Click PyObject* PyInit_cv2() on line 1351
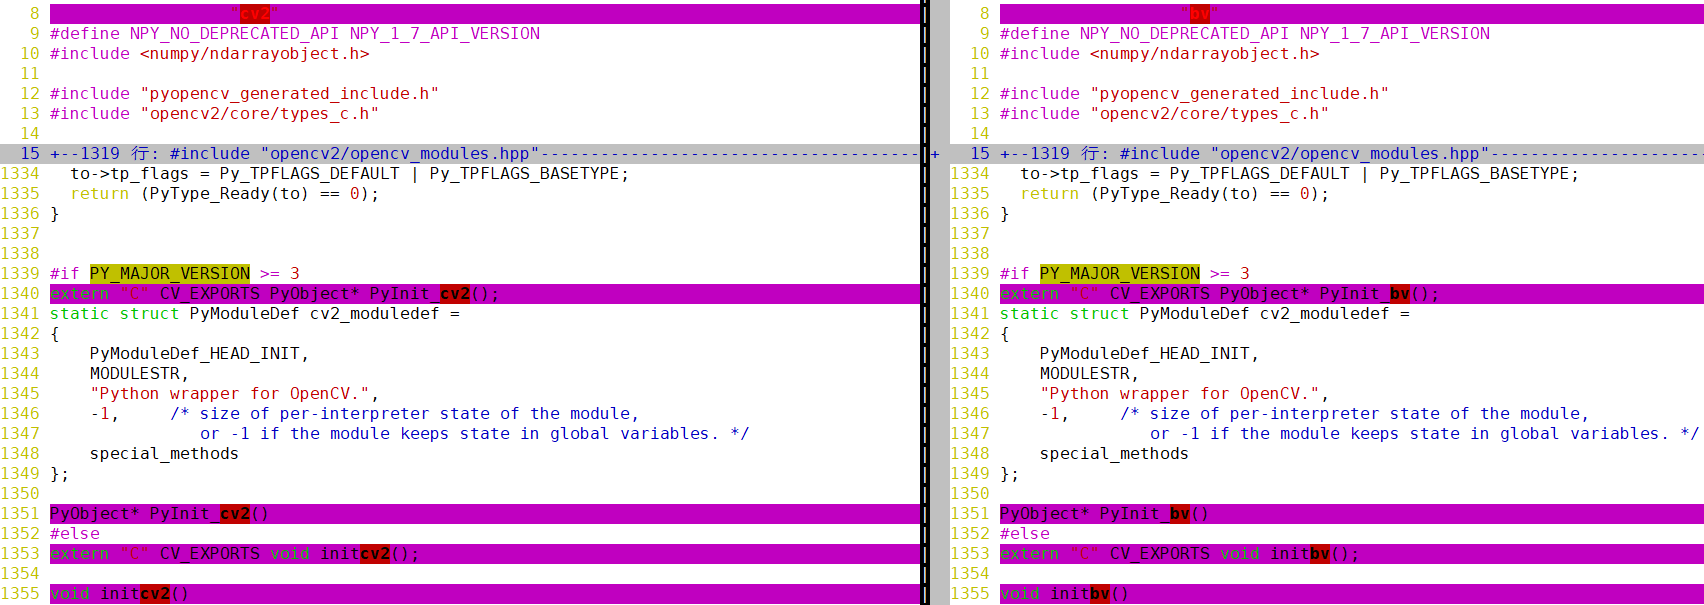This screenshot has width=1704, height=605. [x=160, y=514]
